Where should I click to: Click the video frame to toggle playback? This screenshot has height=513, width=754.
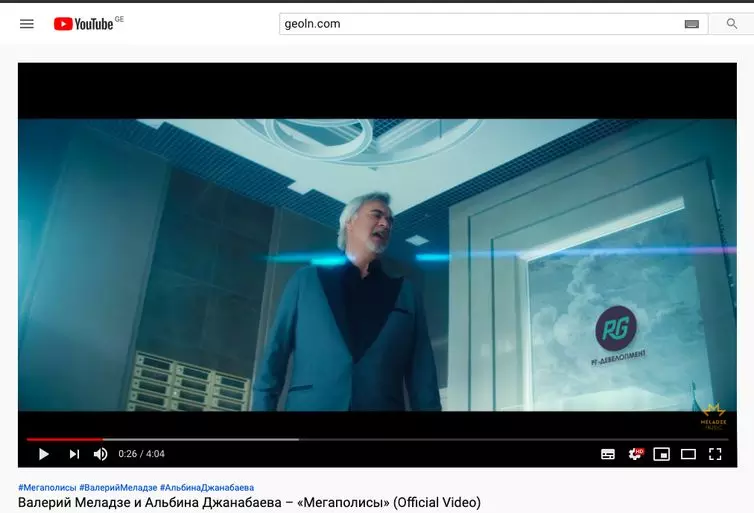pos(377,264)
